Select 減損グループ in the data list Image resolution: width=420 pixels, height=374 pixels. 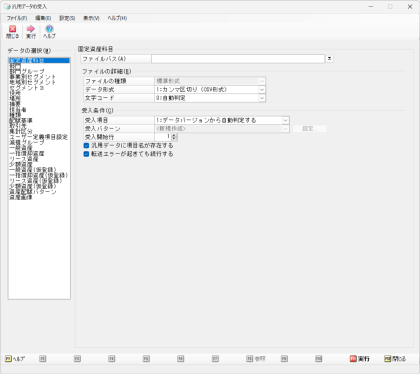pyautogui.click(x=27, y=142)
